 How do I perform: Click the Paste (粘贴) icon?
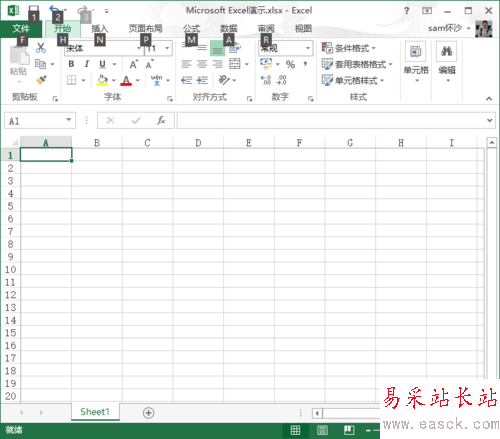coord(19,56)
